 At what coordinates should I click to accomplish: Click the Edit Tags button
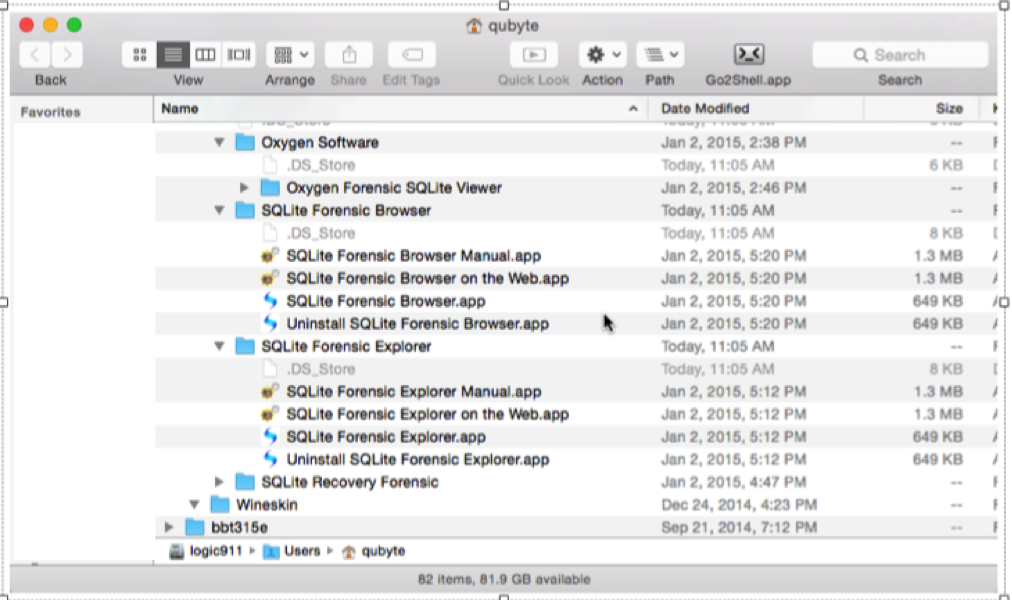click(412, 55)
